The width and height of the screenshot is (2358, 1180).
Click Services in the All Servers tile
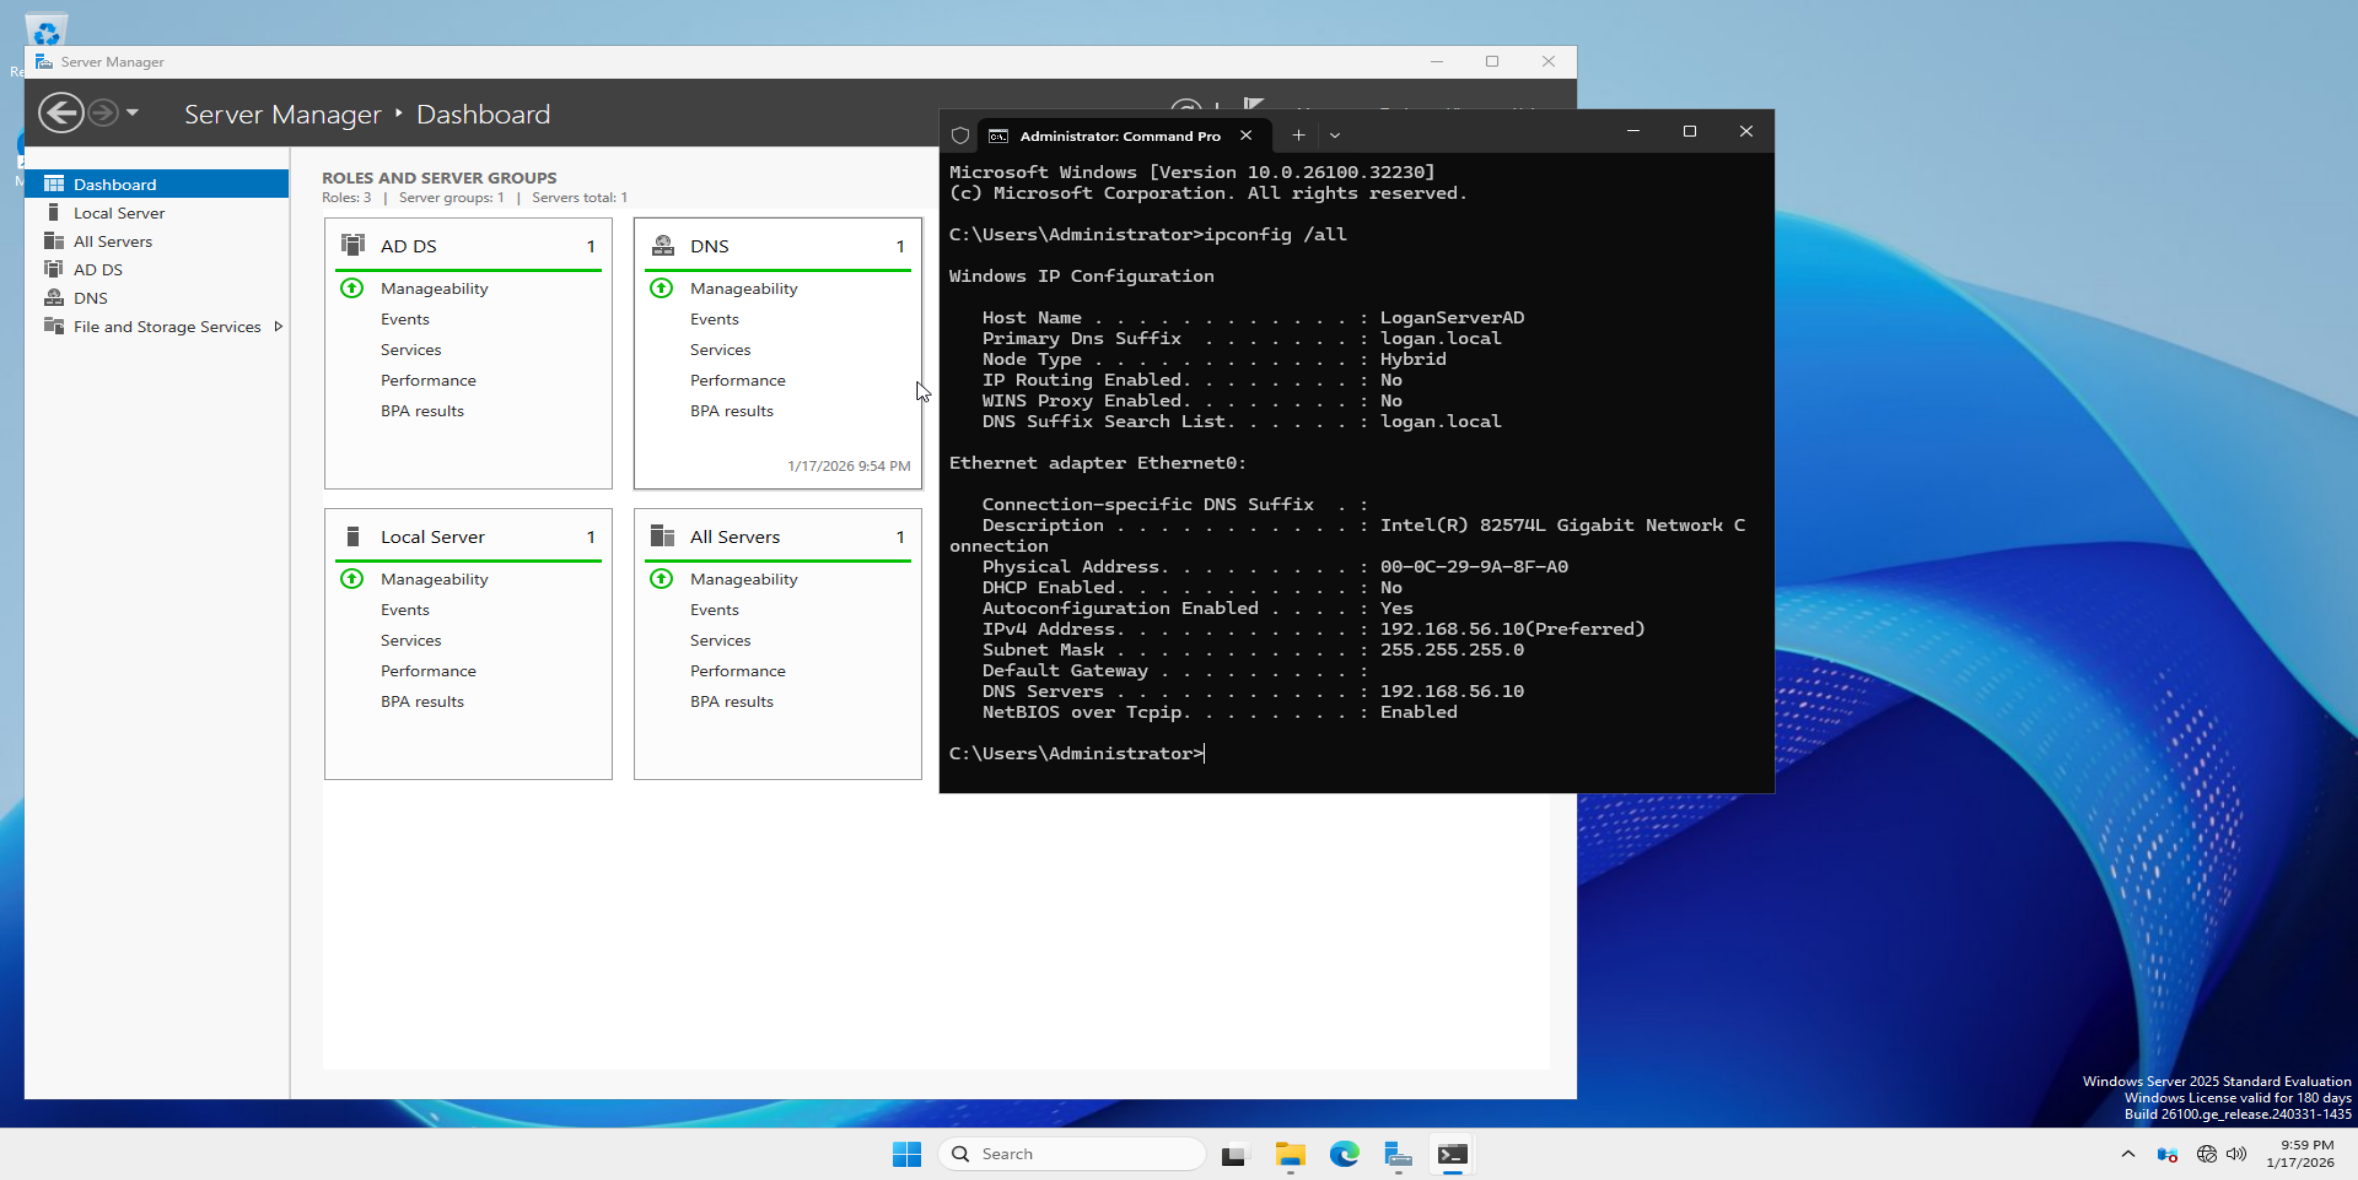pyautogui.click(x=720, y=641)
